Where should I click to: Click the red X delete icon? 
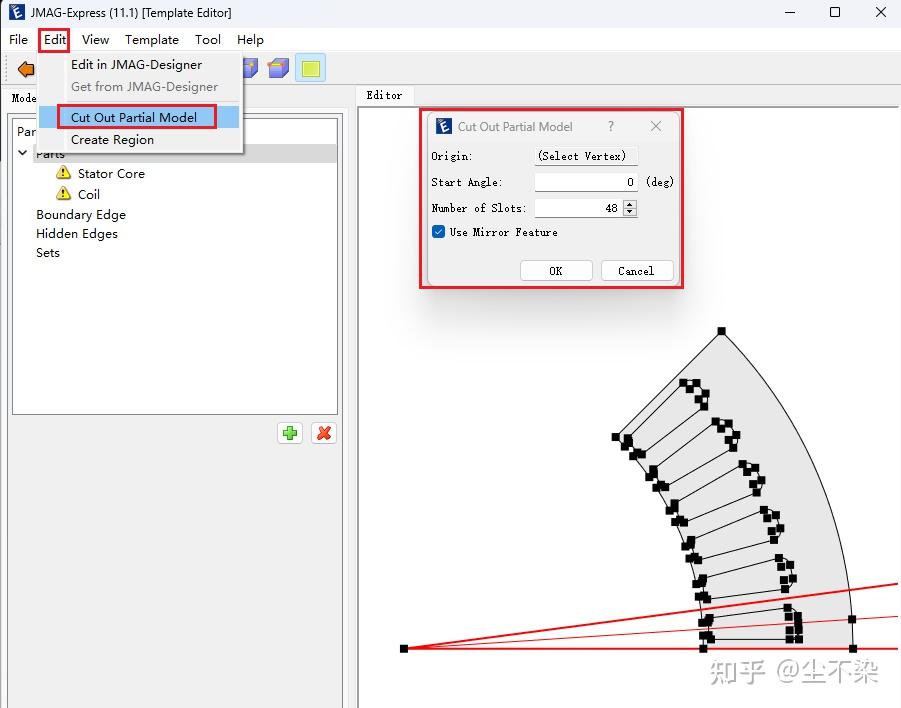click(x=323, y=433)
